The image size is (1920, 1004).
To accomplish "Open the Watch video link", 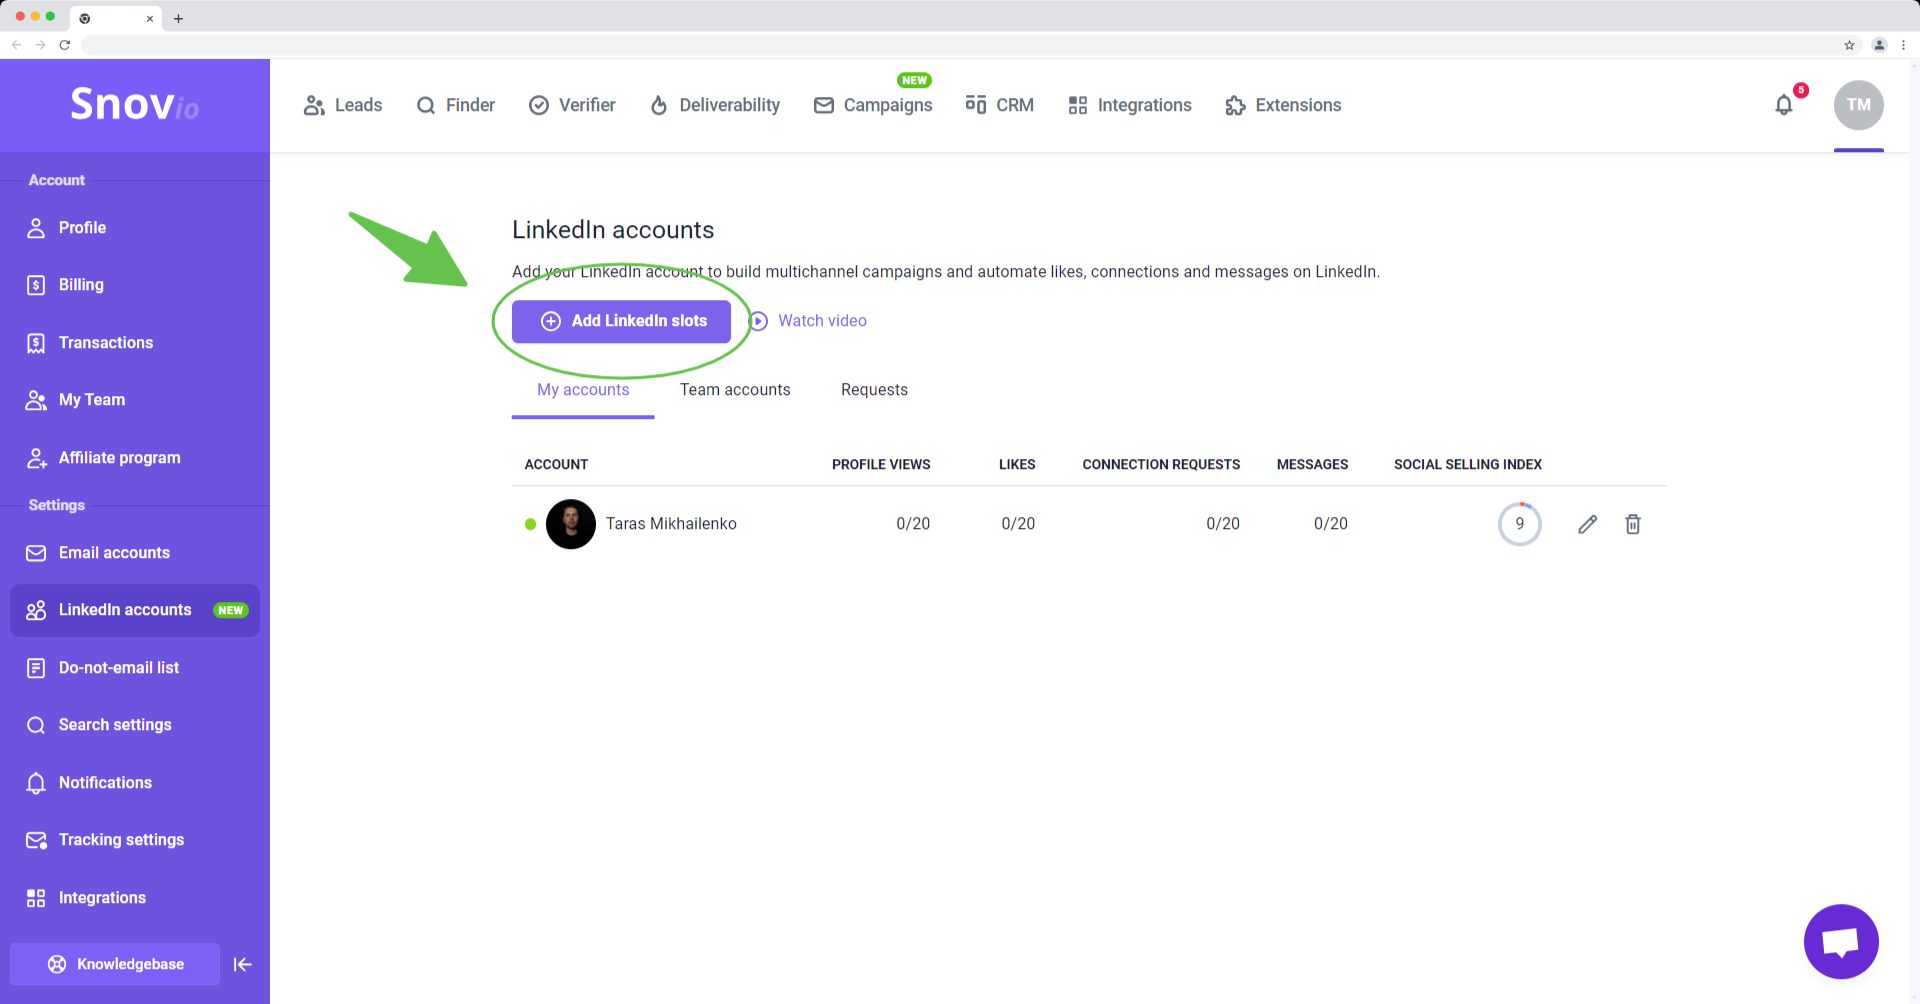I will point(821,321).
